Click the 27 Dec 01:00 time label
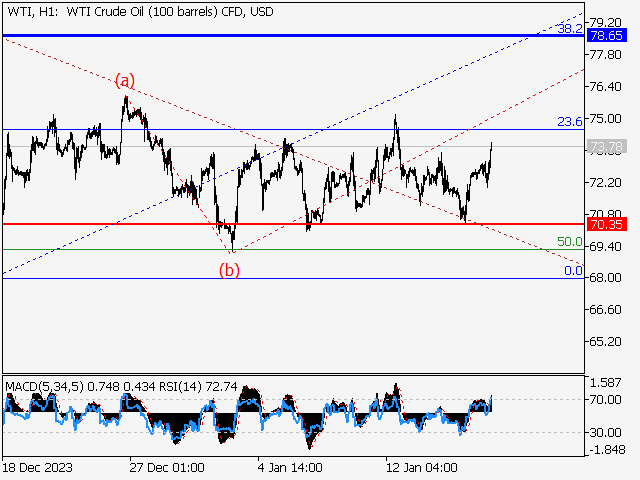 167,467
